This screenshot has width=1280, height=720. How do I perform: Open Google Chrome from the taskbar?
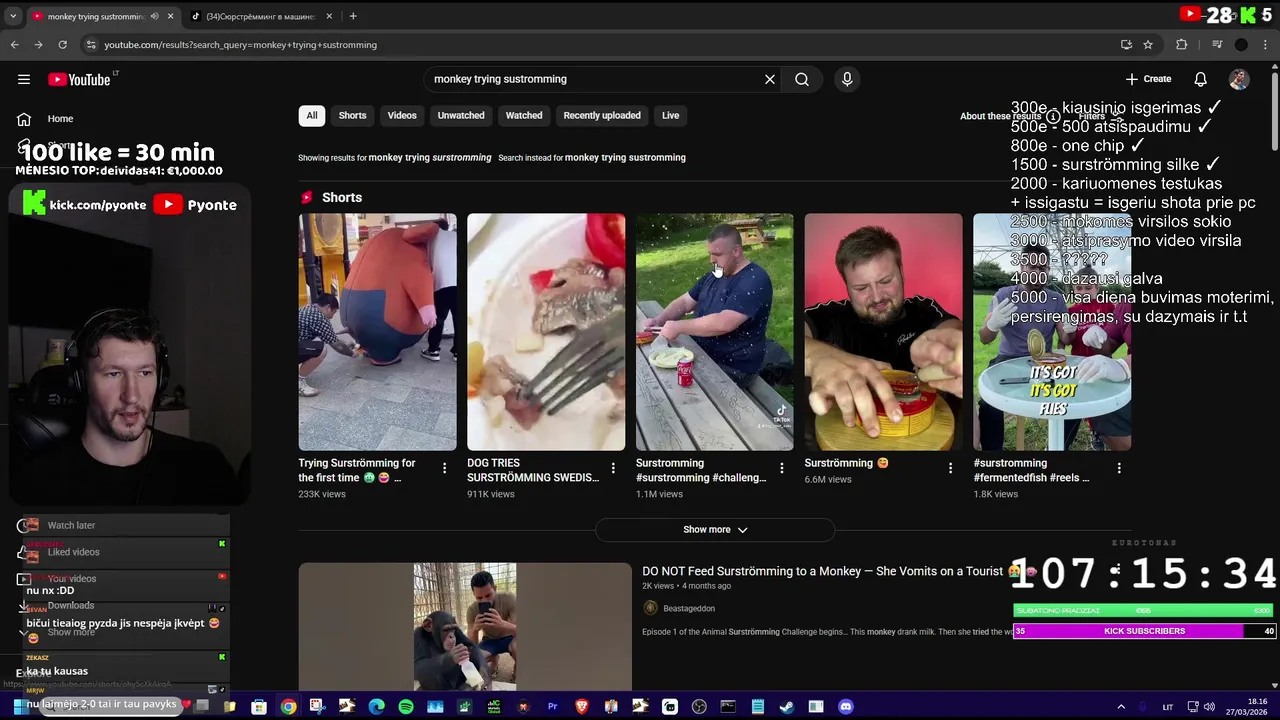(x=288, y=707)
